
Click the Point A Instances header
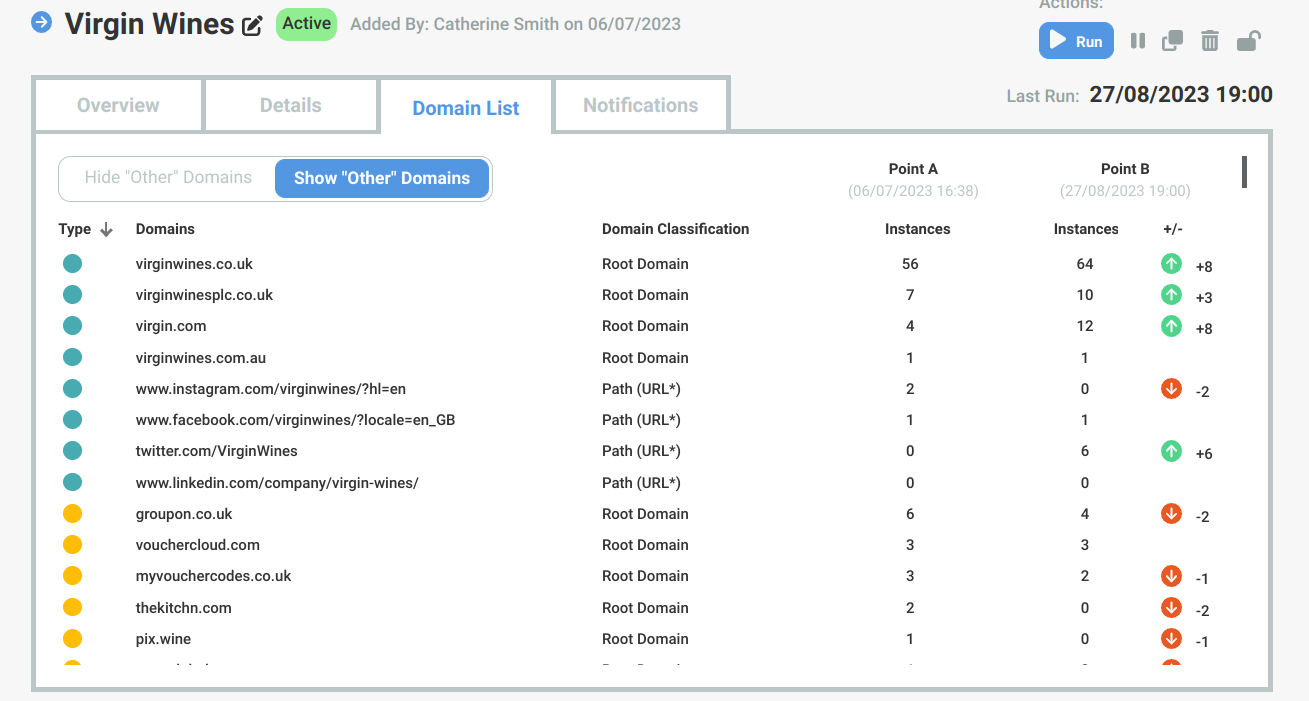(917, 229)
